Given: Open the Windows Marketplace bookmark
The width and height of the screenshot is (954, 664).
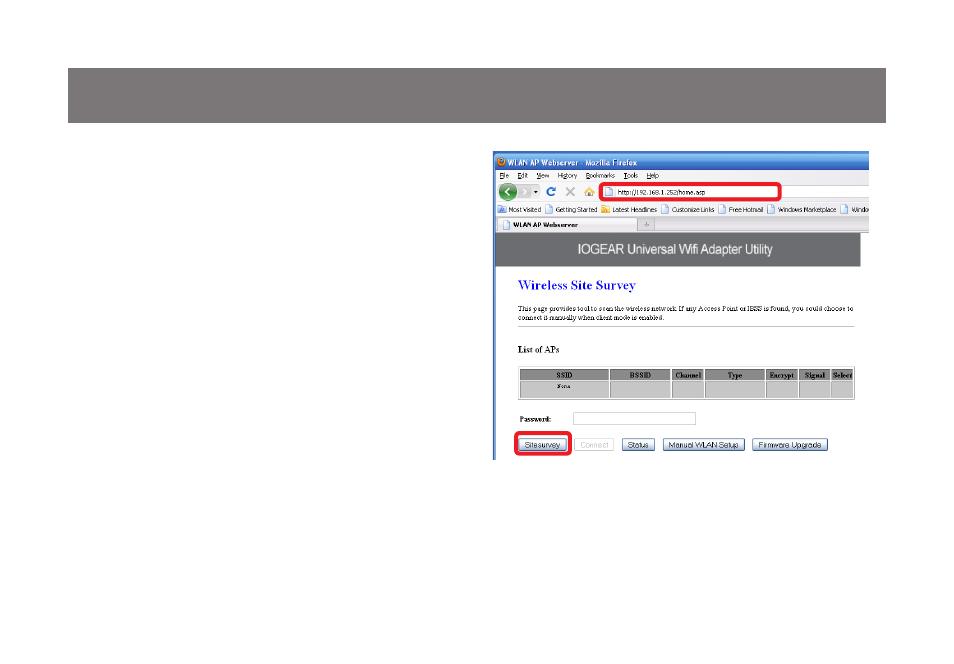Looking at the screenshot, I should click(x=802, y=209).
